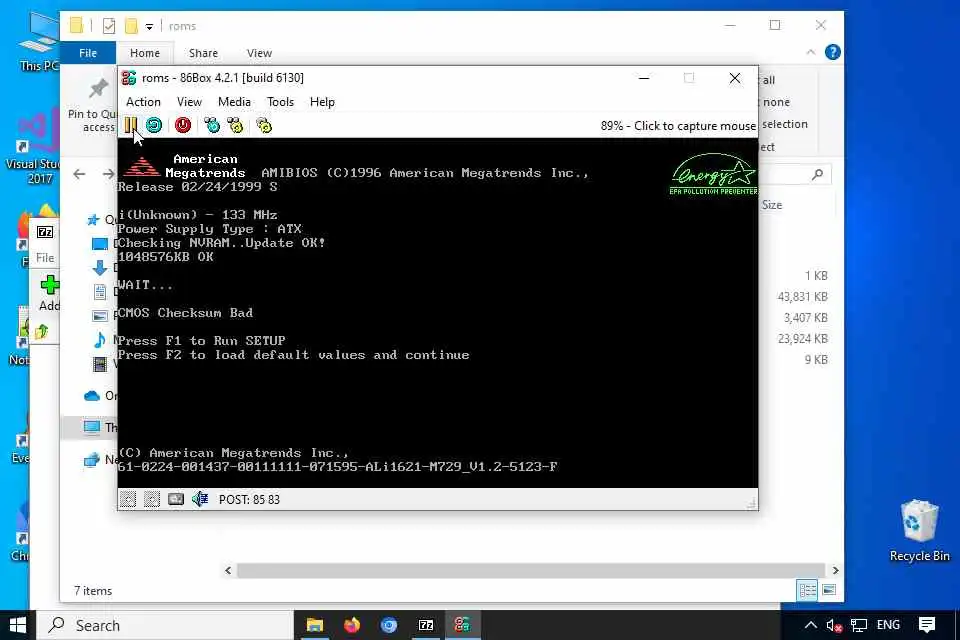This screenshot has width=960, height=640.
Task: Switch to Share tab in Explorer
Action: [203, 53]
